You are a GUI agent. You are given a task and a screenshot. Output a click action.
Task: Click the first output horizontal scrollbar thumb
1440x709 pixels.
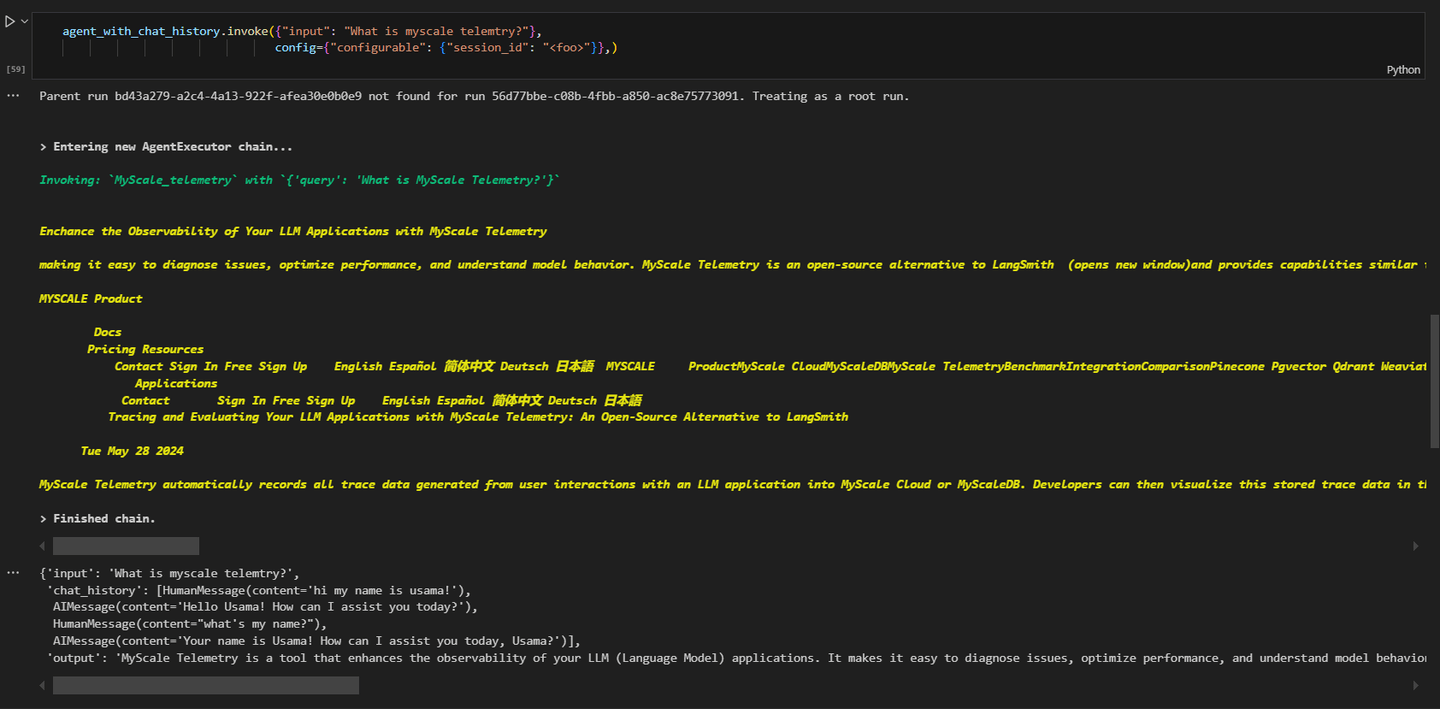pos(126,546)
